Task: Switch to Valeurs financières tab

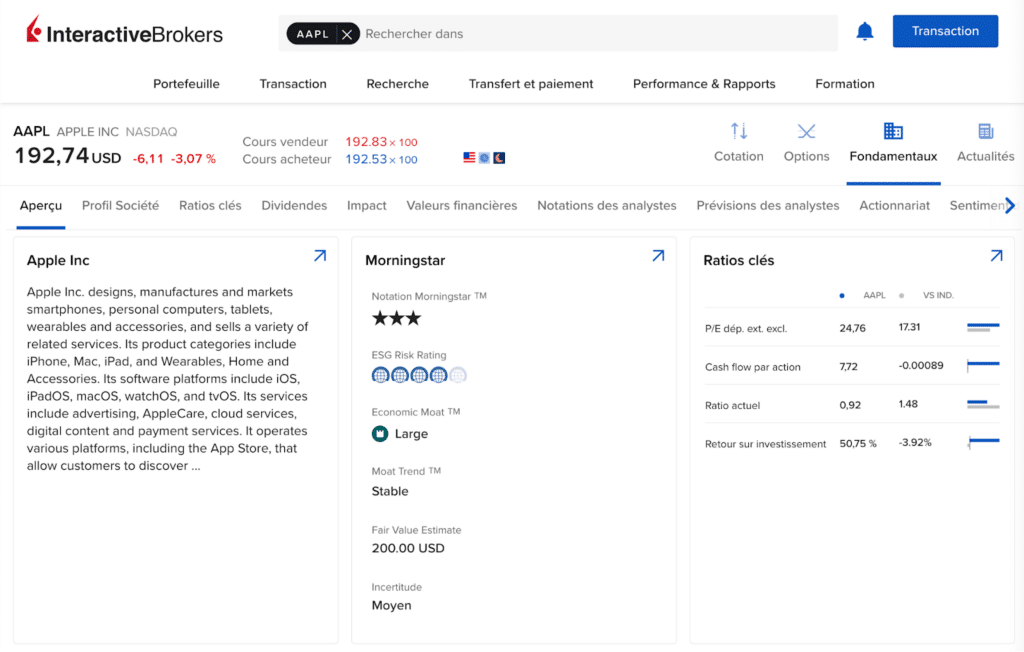Action: (x=462, y=206)
